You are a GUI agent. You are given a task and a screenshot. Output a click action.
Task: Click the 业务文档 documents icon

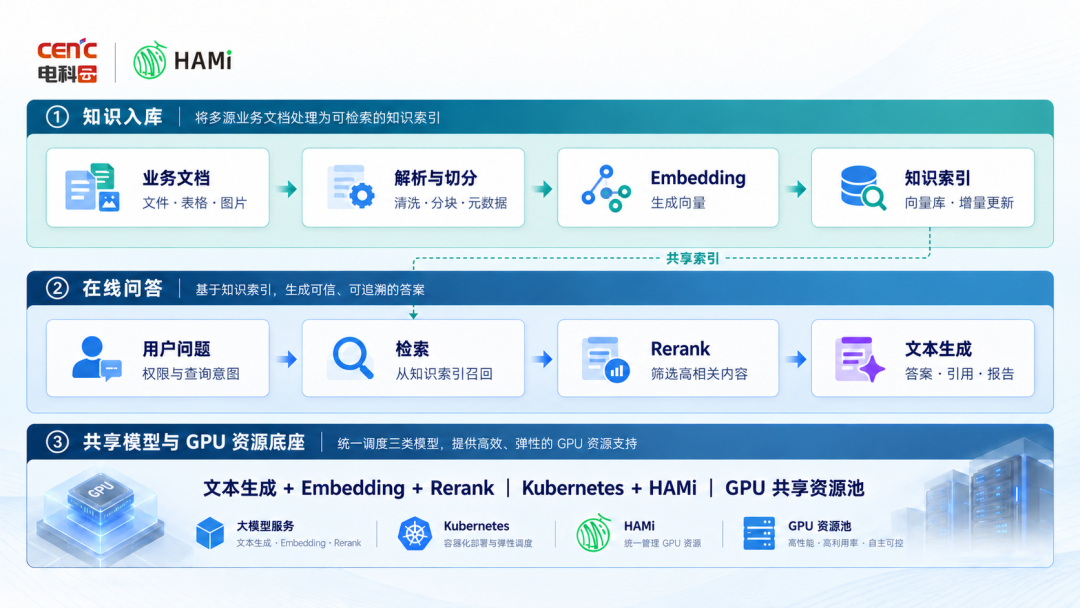[92, 187]
